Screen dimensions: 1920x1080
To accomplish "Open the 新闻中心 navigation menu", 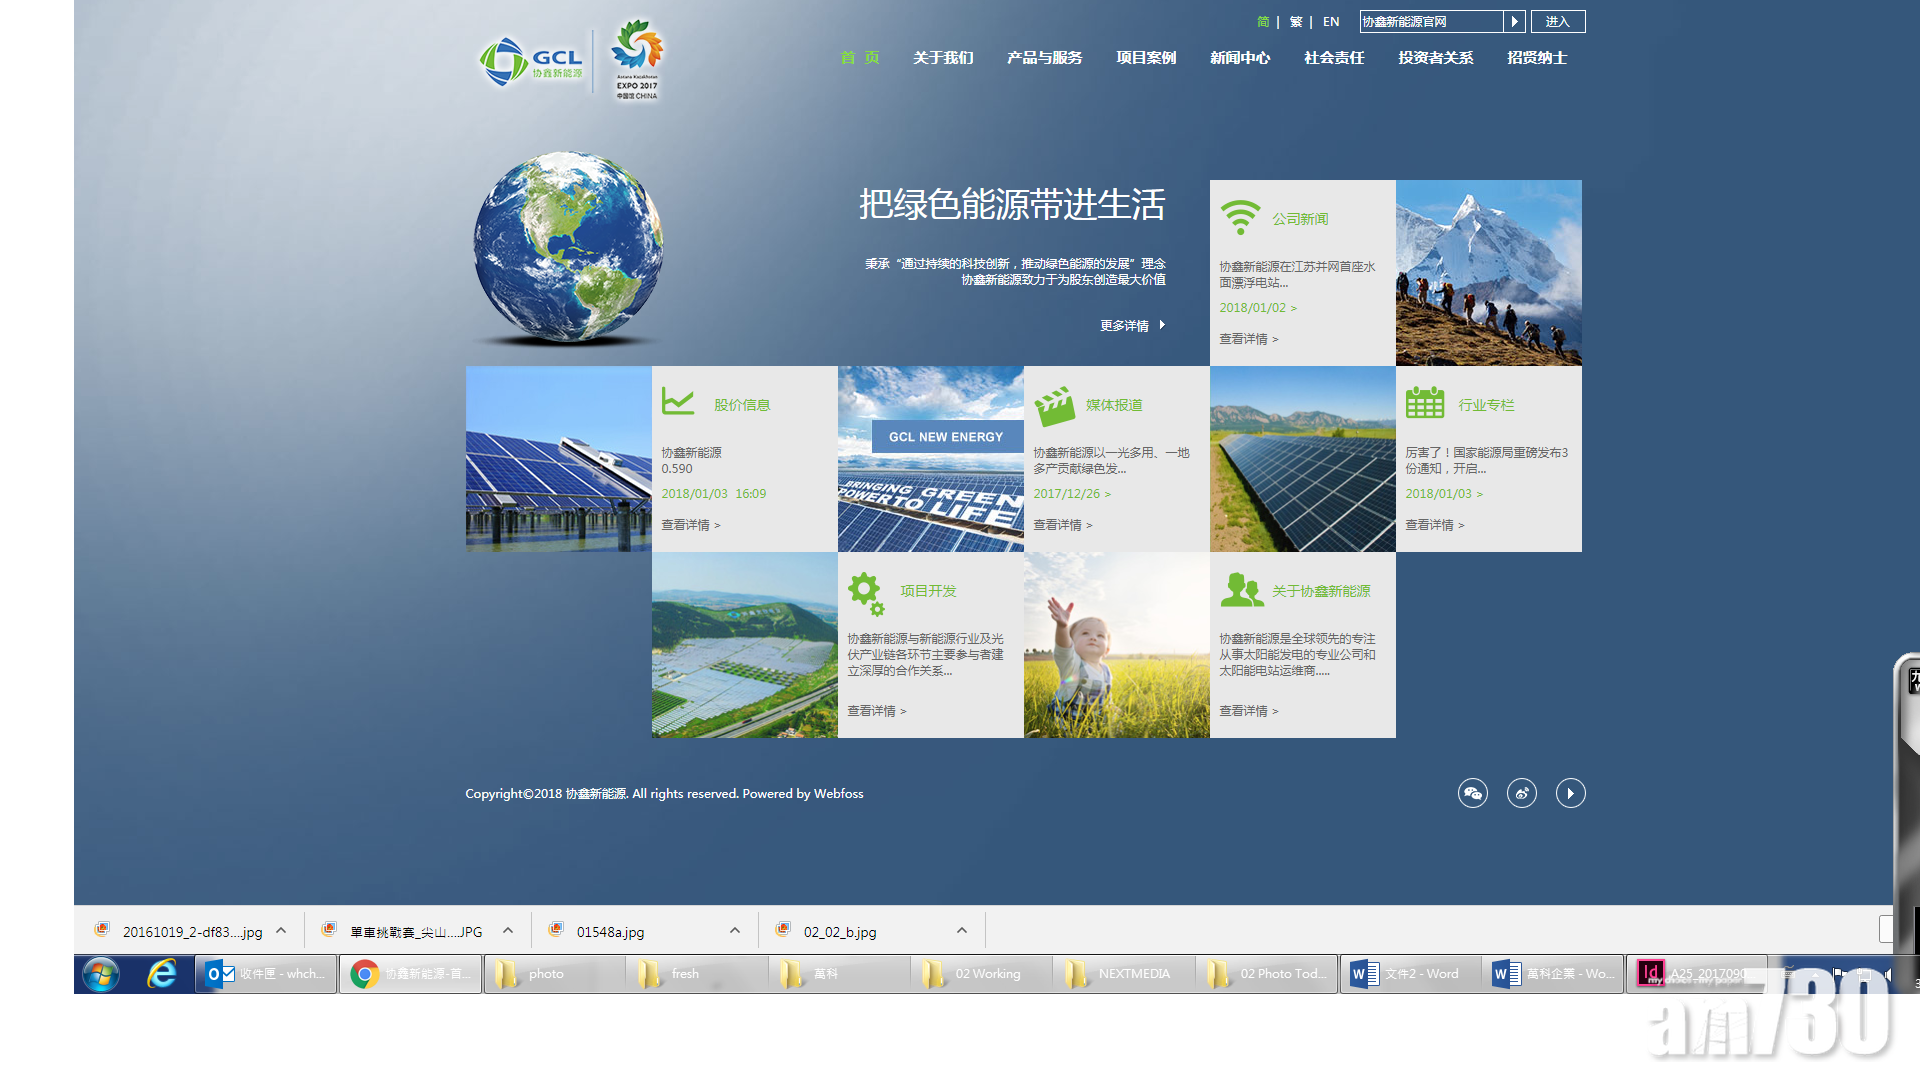I will coord(1239,58).
